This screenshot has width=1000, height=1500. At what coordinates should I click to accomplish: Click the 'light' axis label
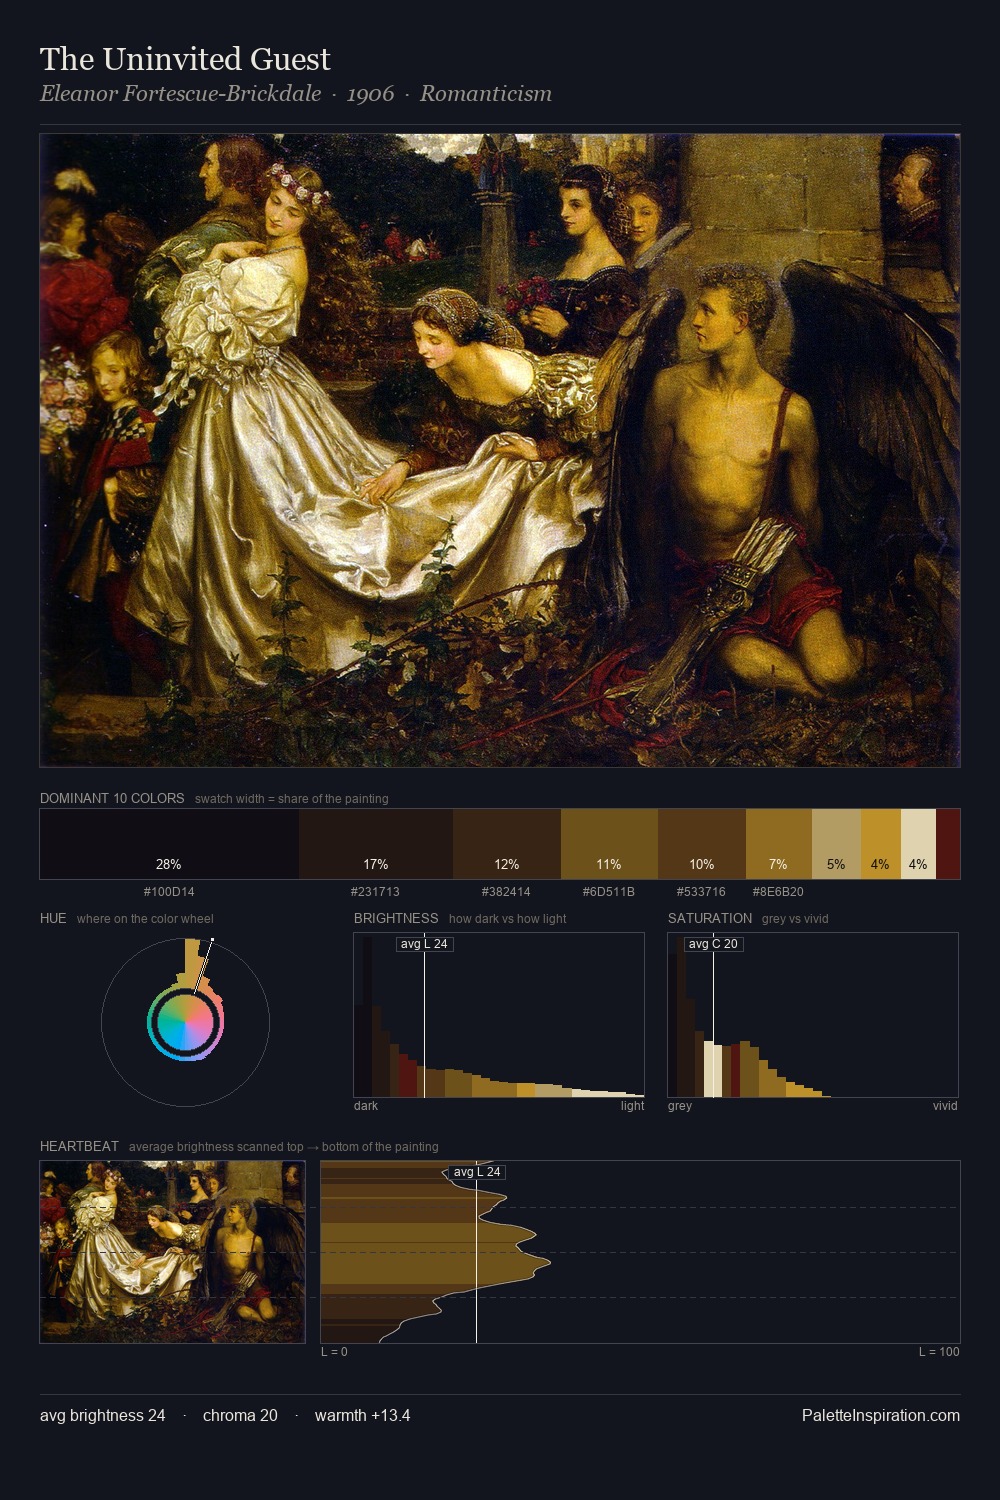(x=633, y=1106)
